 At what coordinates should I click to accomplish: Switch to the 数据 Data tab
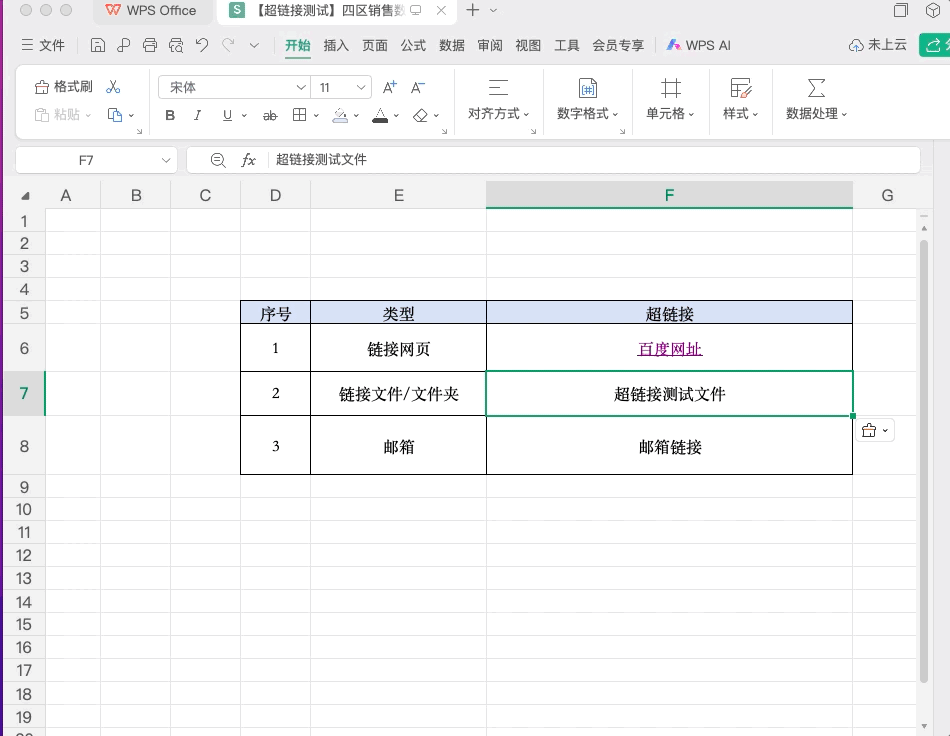(x=451, y=45)
